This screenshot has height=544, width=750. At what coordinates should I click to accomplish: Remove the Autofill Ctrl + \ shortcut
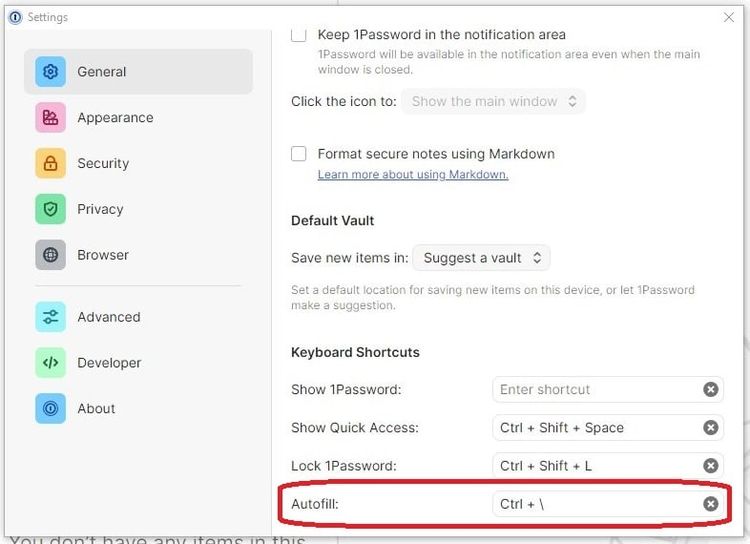click(x=710, y=504)
